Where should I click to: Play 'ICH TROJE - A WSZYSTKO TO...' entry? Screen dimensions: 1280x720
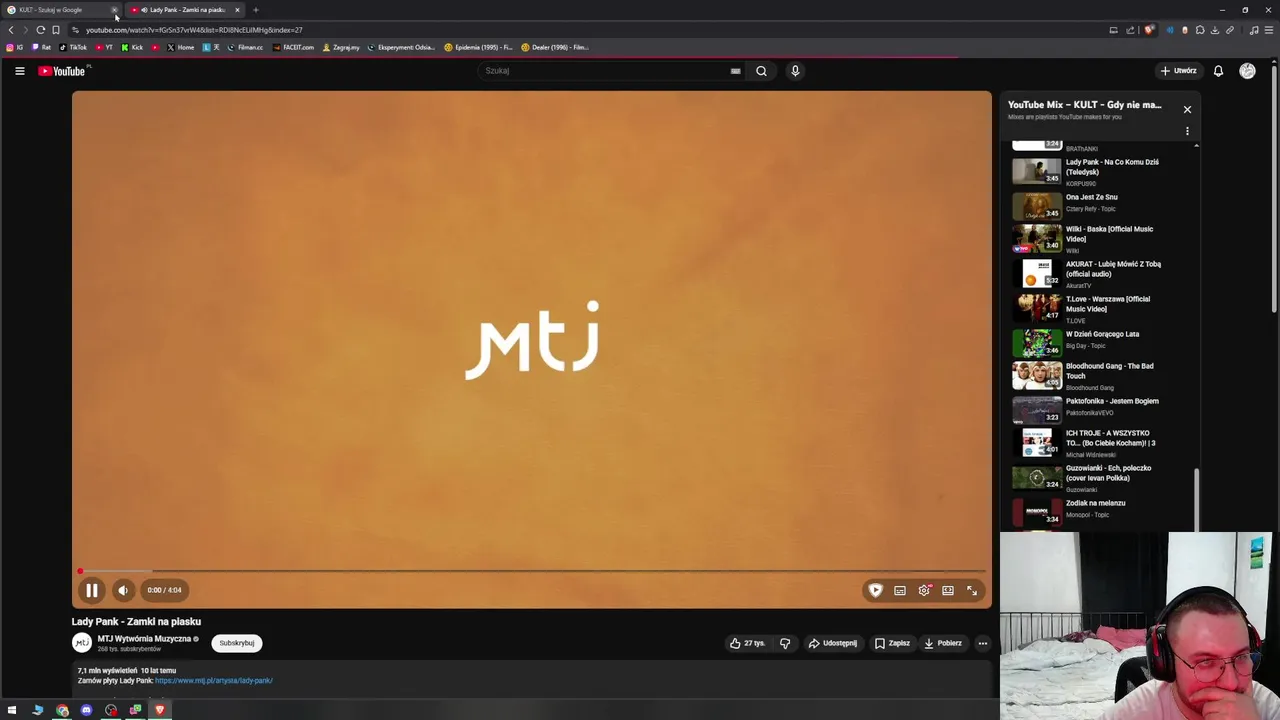[1100, 443]
